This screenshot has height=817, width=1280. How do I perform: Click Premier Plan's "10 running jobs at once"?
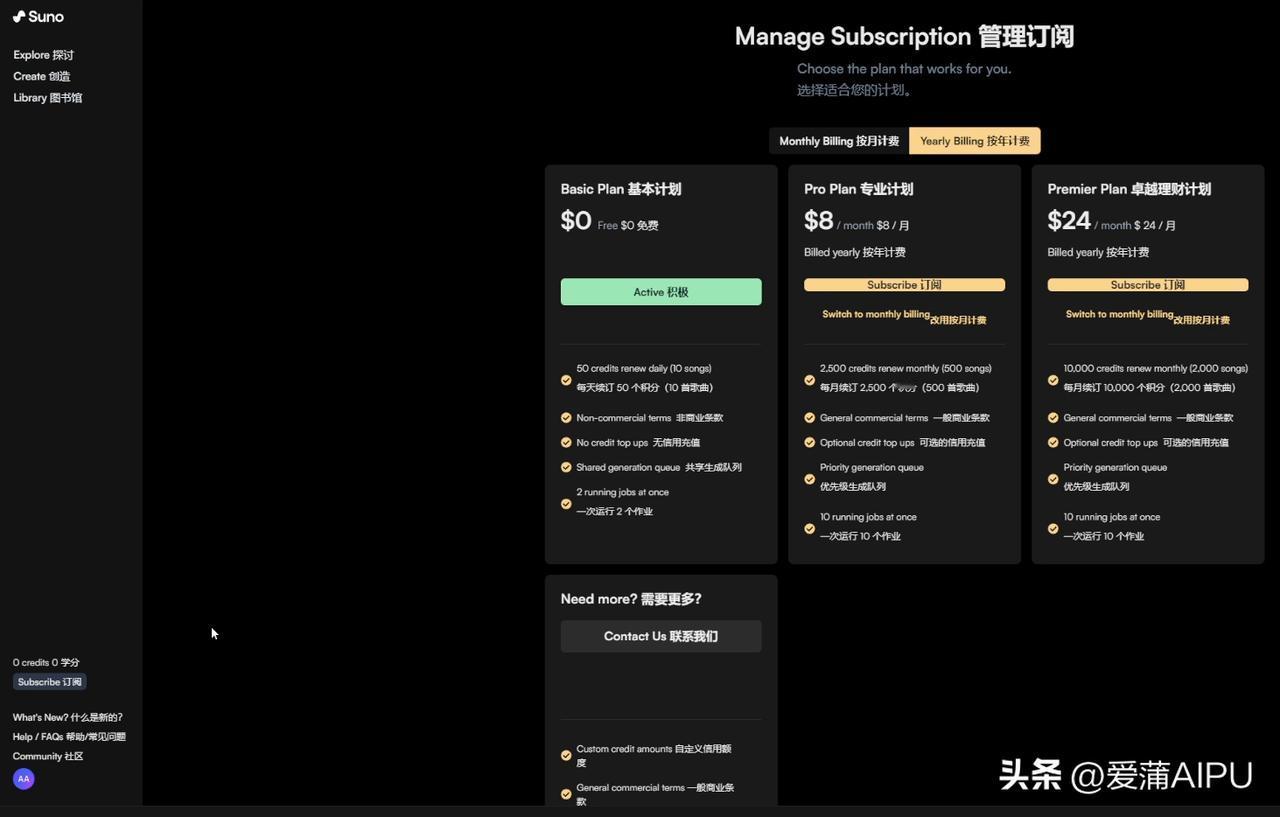[1112, 518]
